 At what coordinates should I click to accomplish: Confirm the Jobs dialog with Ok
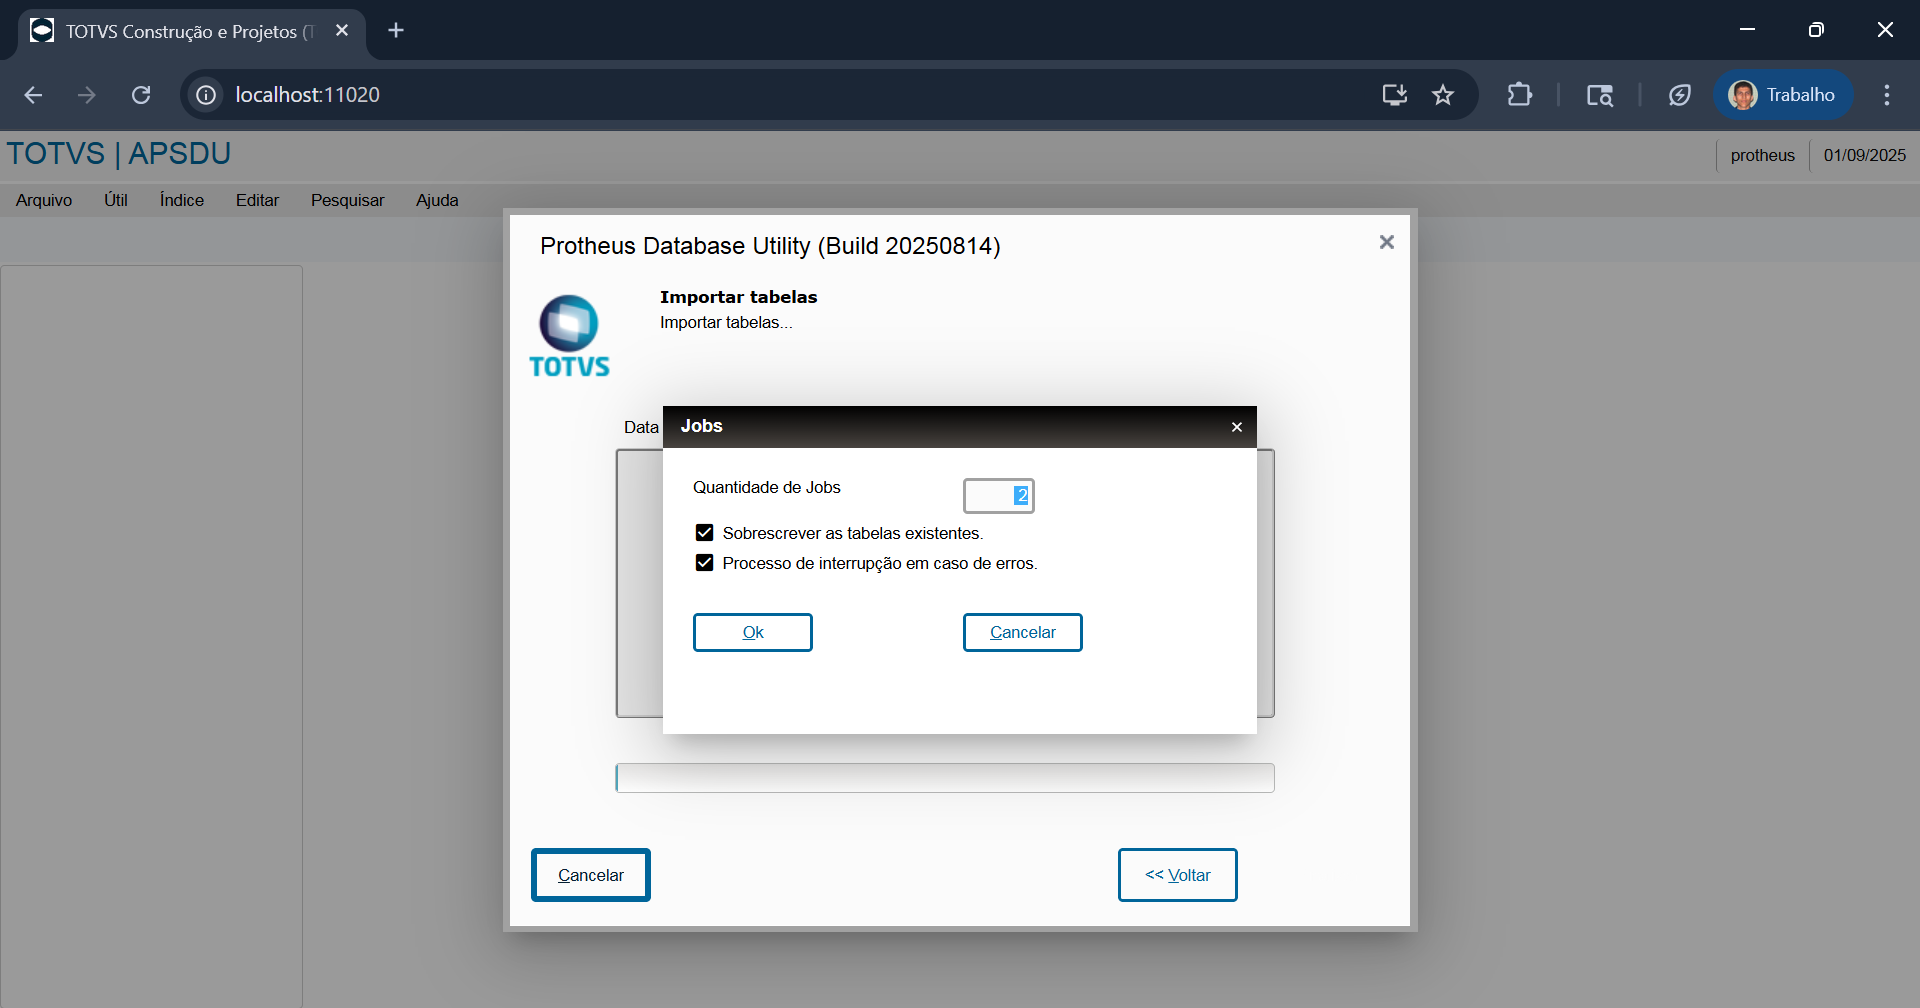tap(753, 632)
